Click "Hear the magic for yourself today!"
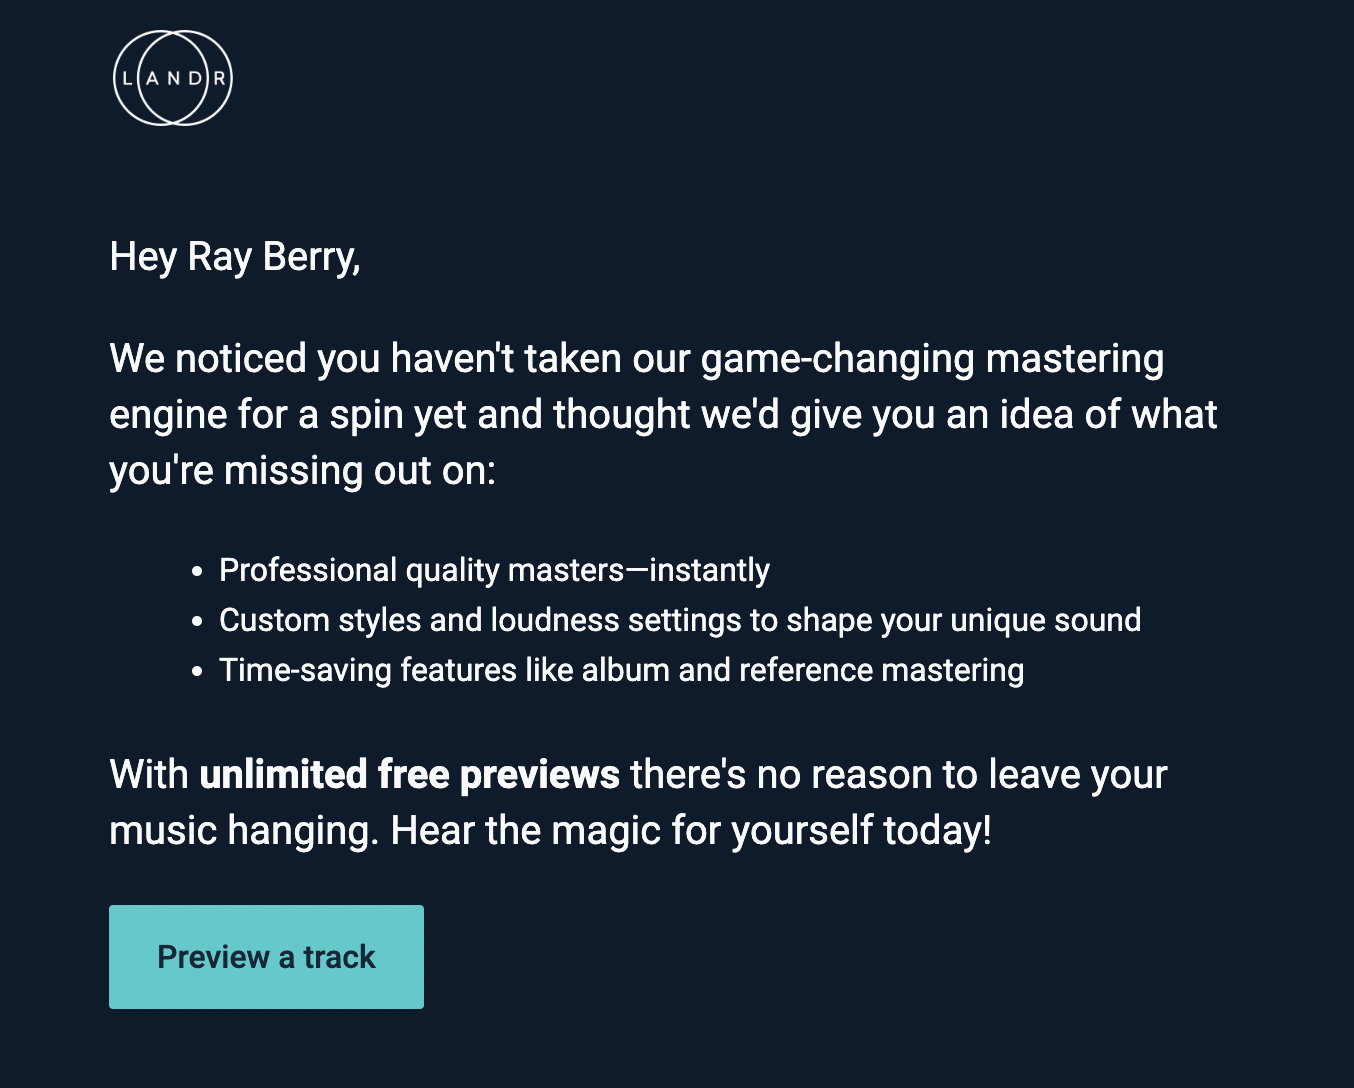Screen dimensions: 1354x1088 click(690, 831)
